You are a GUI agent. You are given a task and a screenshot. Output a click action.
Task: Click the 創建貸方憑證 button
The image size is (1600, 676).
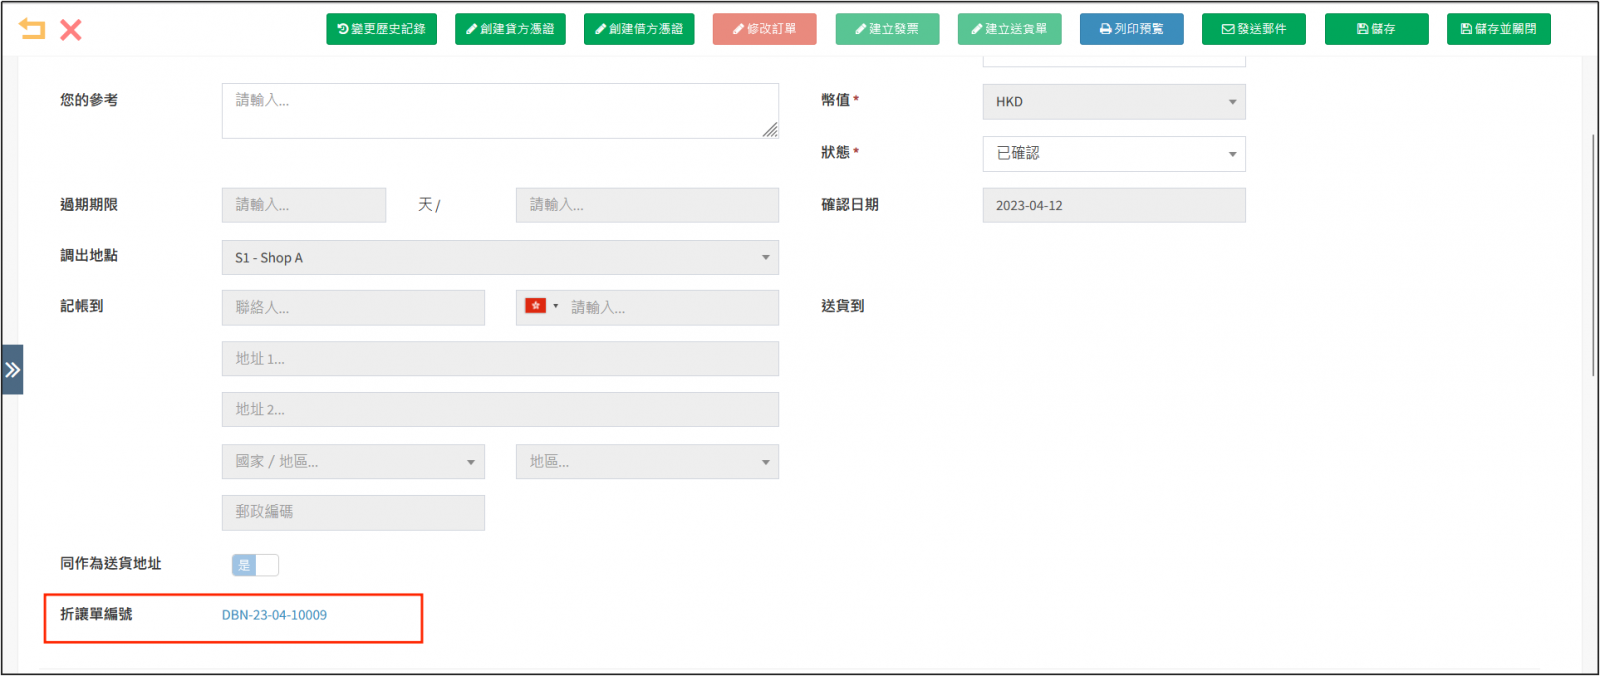tap(510, 29)
